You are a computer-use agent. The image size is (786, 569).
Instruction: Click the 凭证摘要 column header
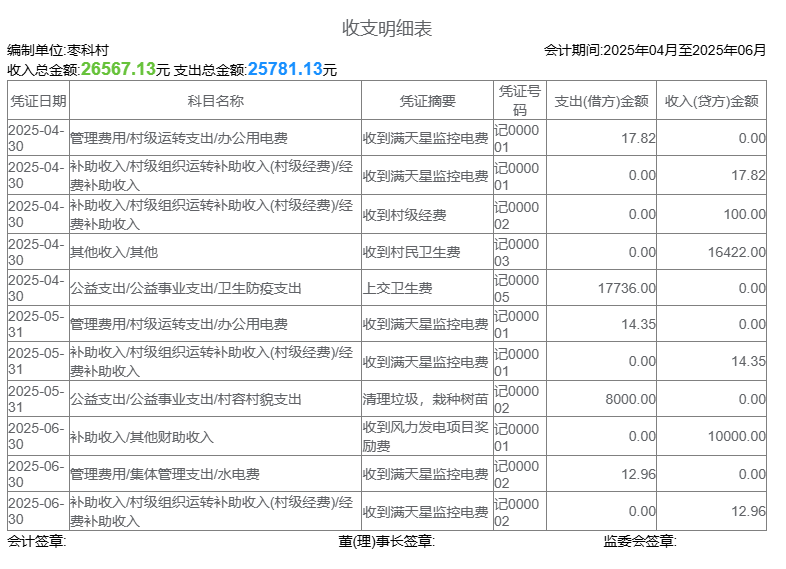pos(427,101)
